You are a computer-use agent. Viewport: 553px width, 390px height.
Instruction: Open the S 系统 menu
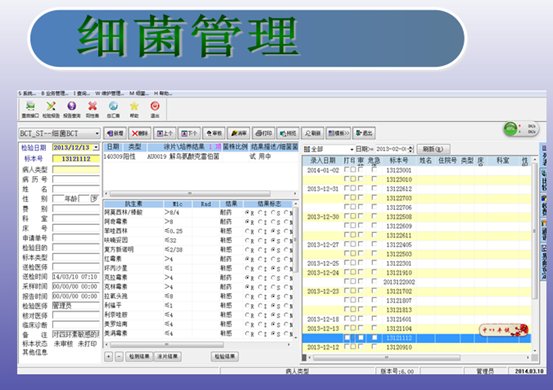27,93
